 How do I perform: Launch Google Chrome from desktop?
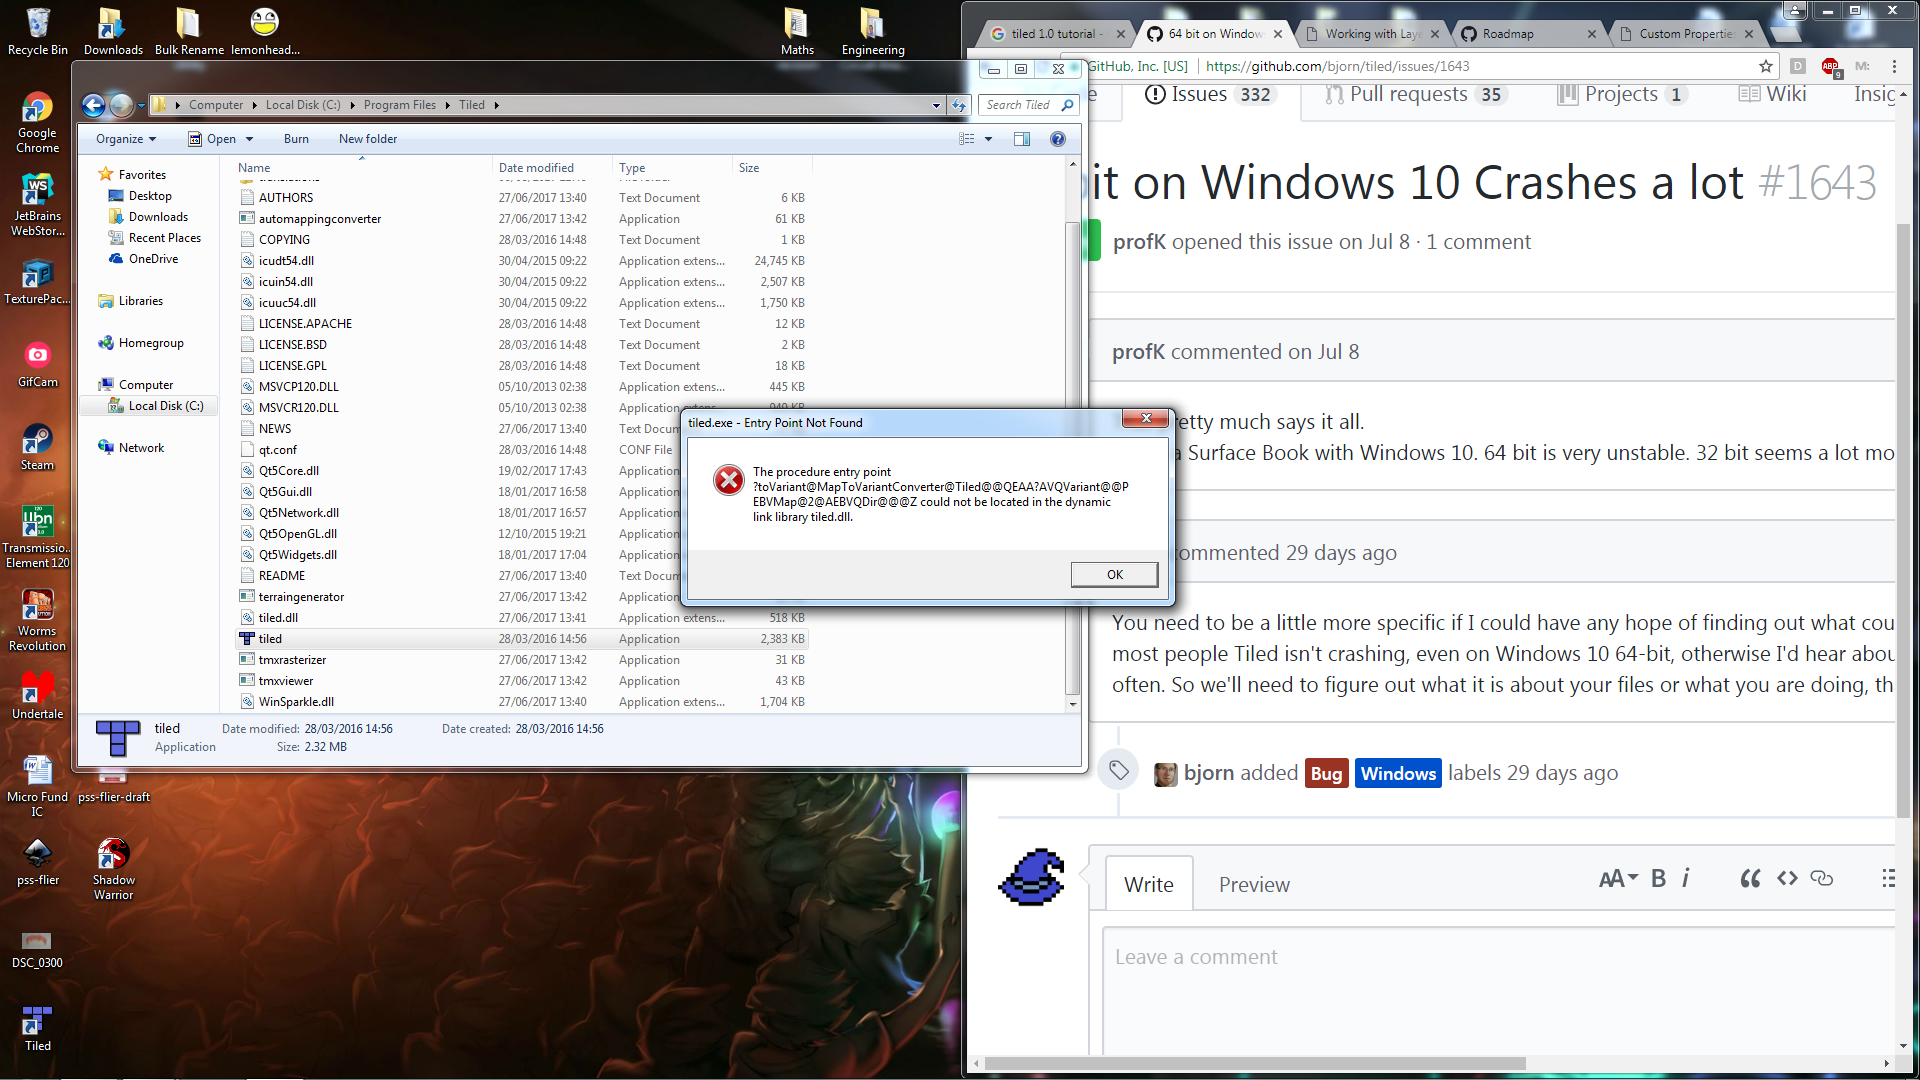(37, 122)
